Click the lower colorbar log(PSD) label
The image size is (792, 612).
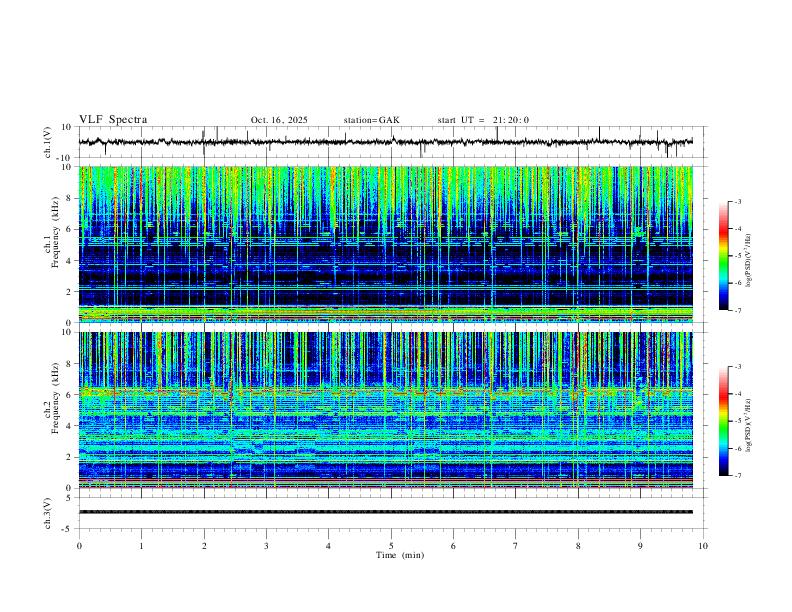[748, 425]
